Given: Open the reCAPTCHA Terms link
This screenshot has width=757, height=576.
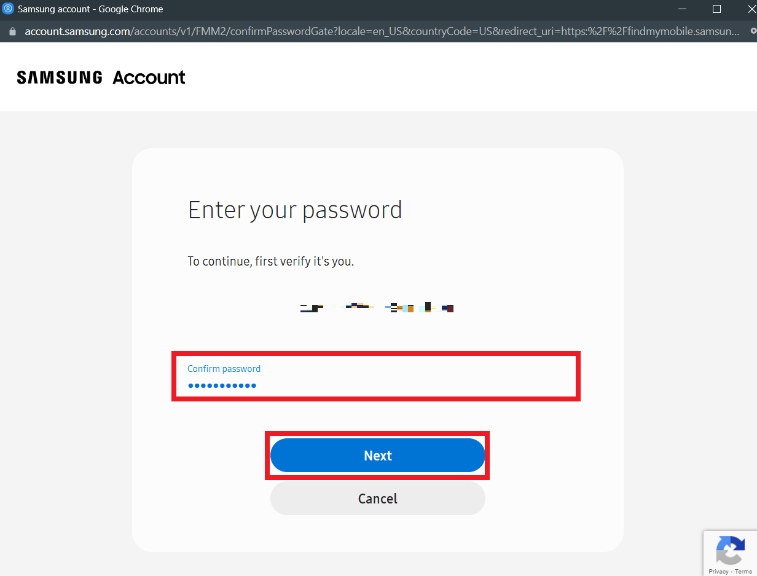Looking at the screenshot, I should pyautogui.click(x=743, y=571).
